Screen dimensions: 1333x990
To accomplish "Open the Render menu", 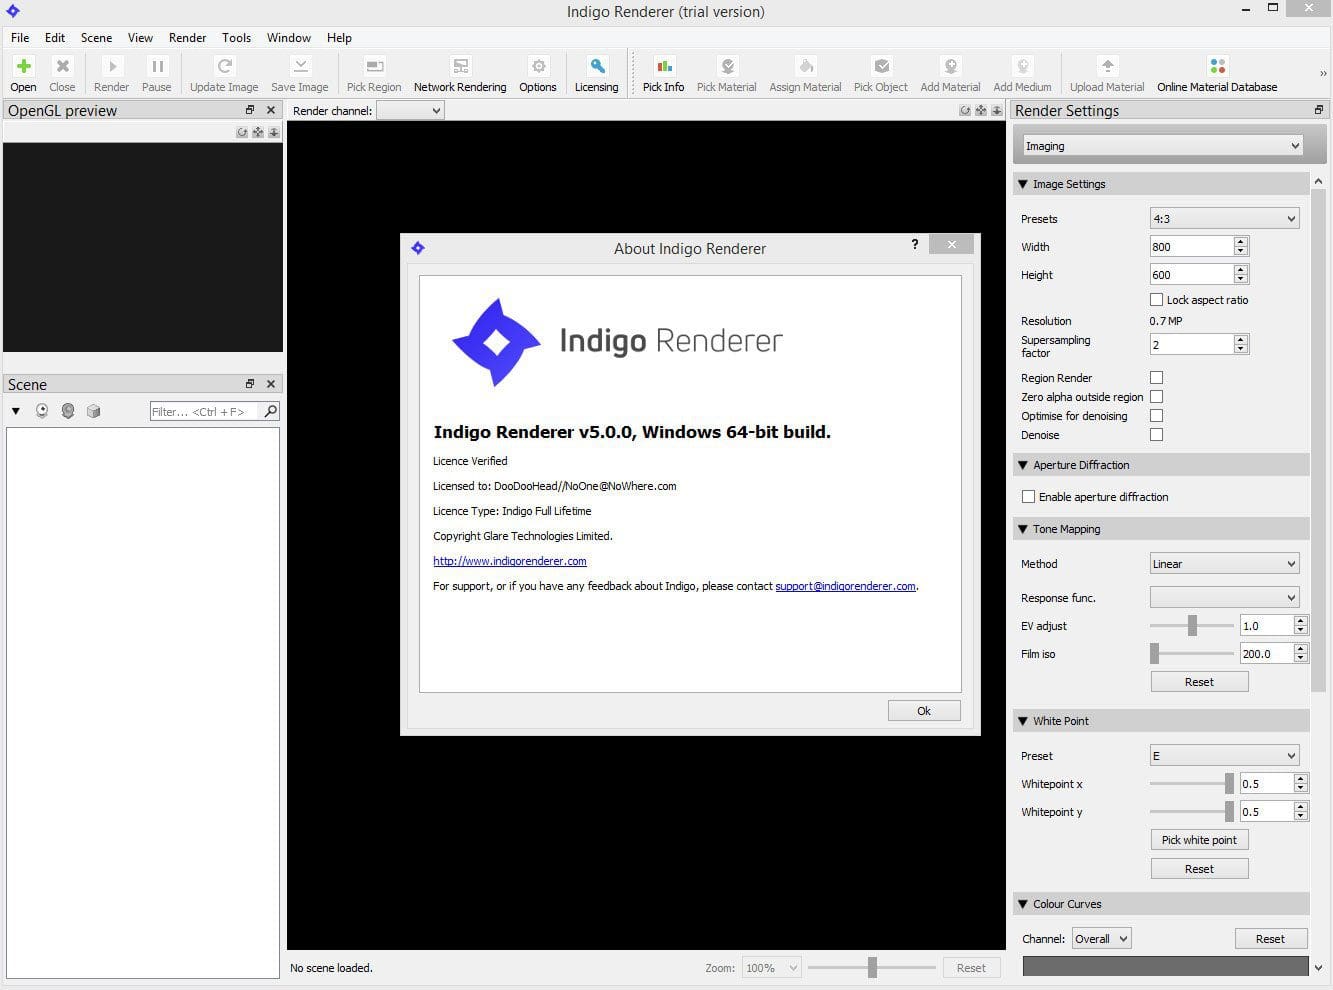I will [x=187, y=38].
